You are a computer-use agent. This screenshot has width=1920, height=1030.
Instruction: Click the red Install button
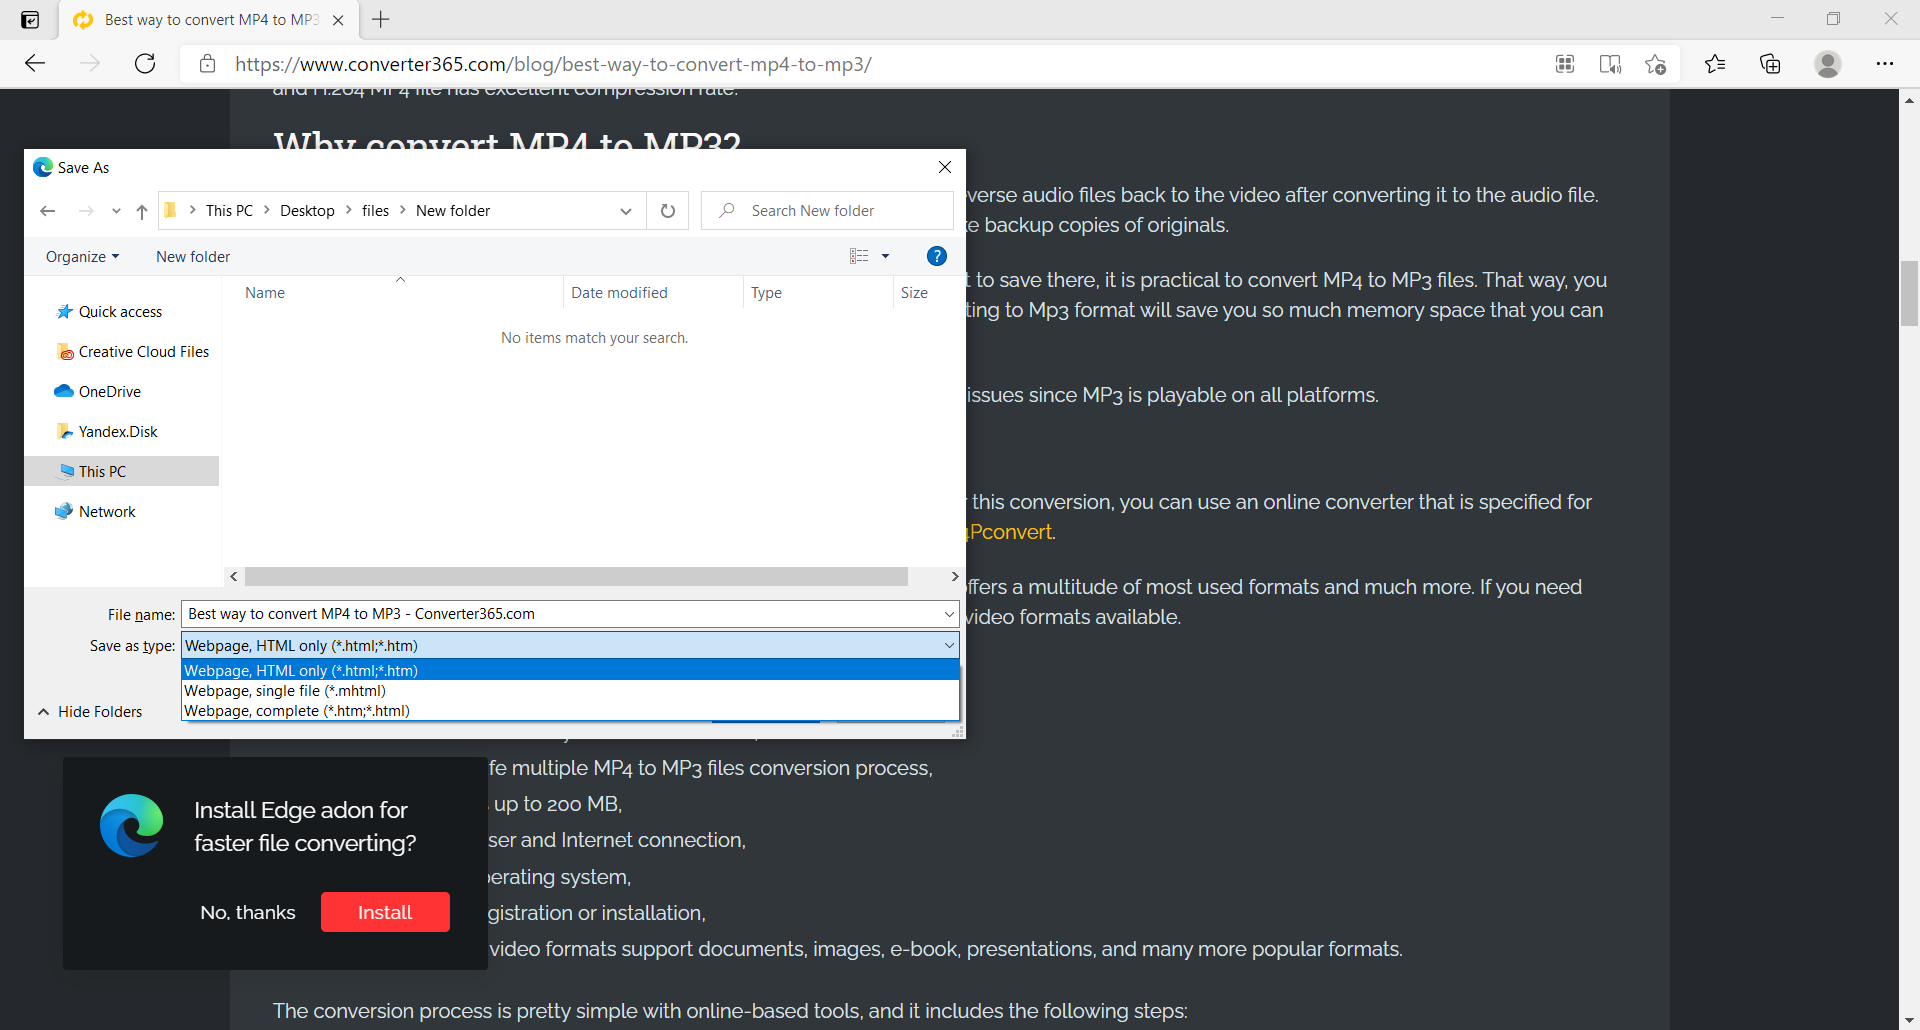coord(385,912)
